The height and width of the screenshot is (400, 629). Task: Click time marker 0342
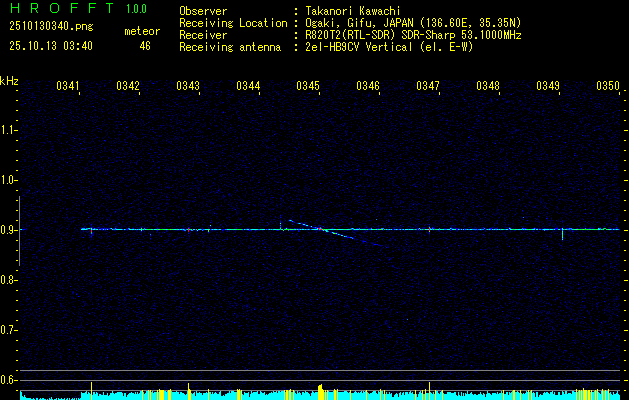pos(128,85)
